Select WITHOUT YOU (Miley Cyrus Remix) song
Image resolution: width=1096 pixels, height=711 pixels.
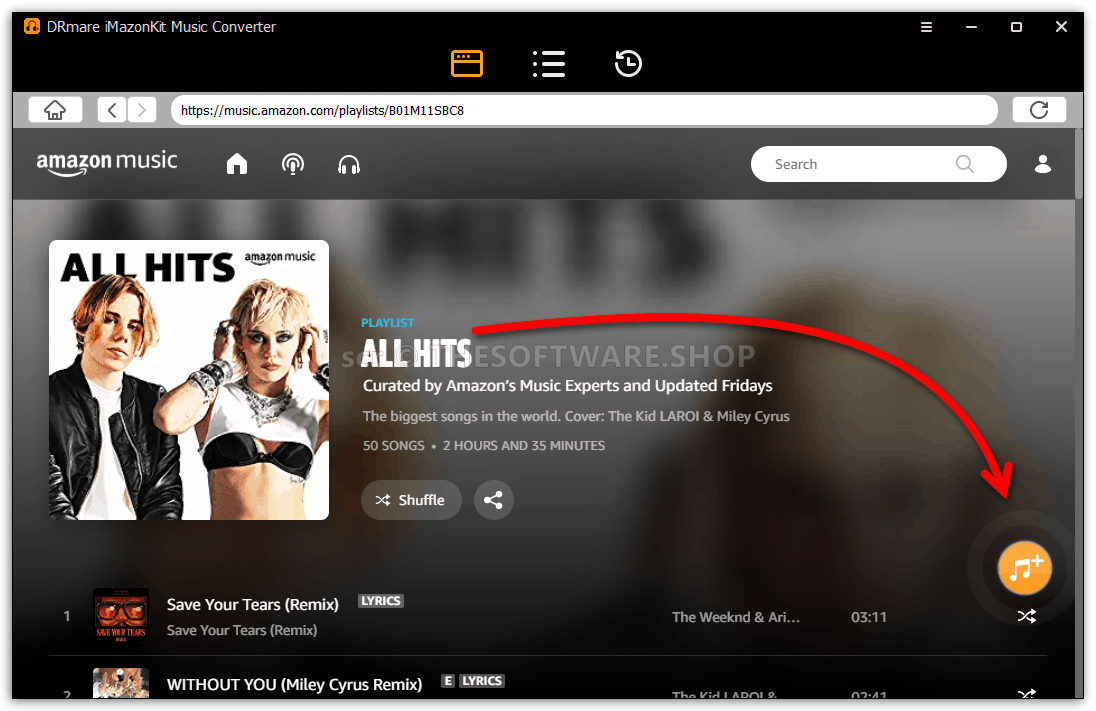[x=294, y=684]
